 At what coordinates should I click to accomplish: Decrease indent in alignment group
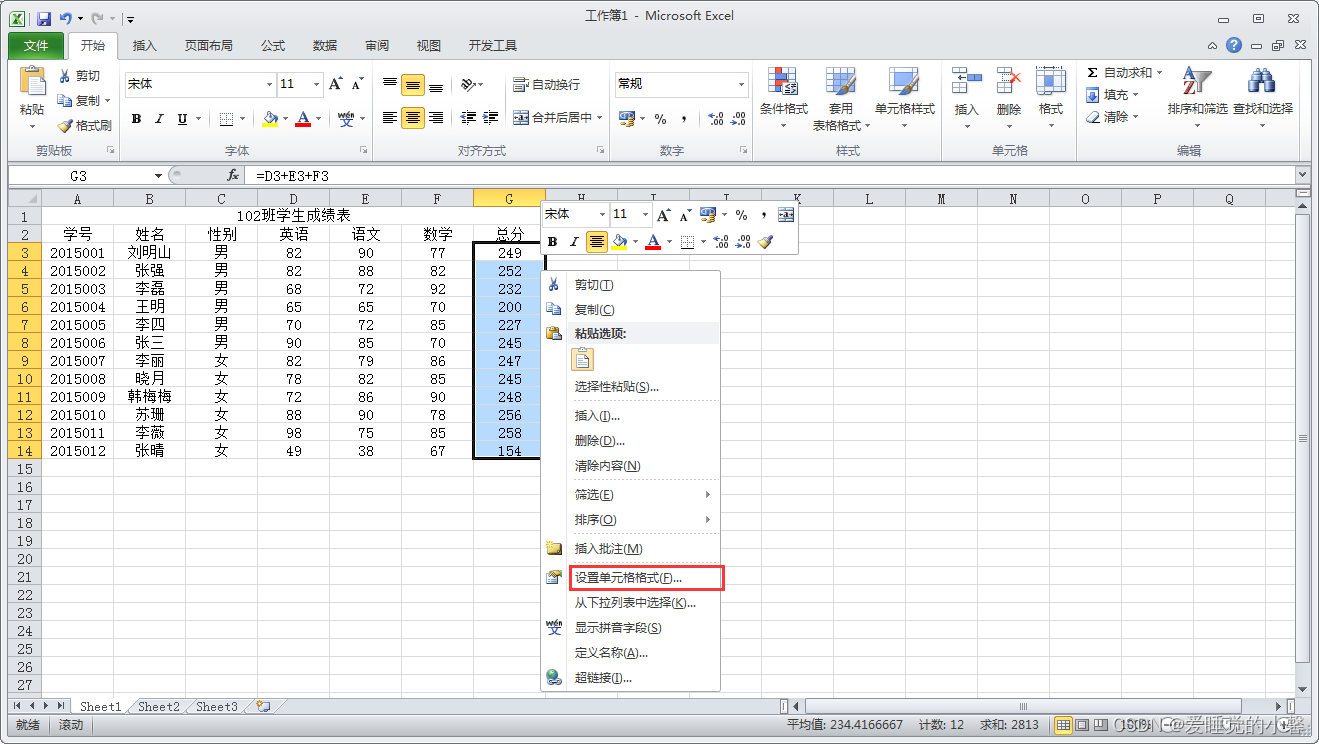pyautogui.click(x=468, y=118)
